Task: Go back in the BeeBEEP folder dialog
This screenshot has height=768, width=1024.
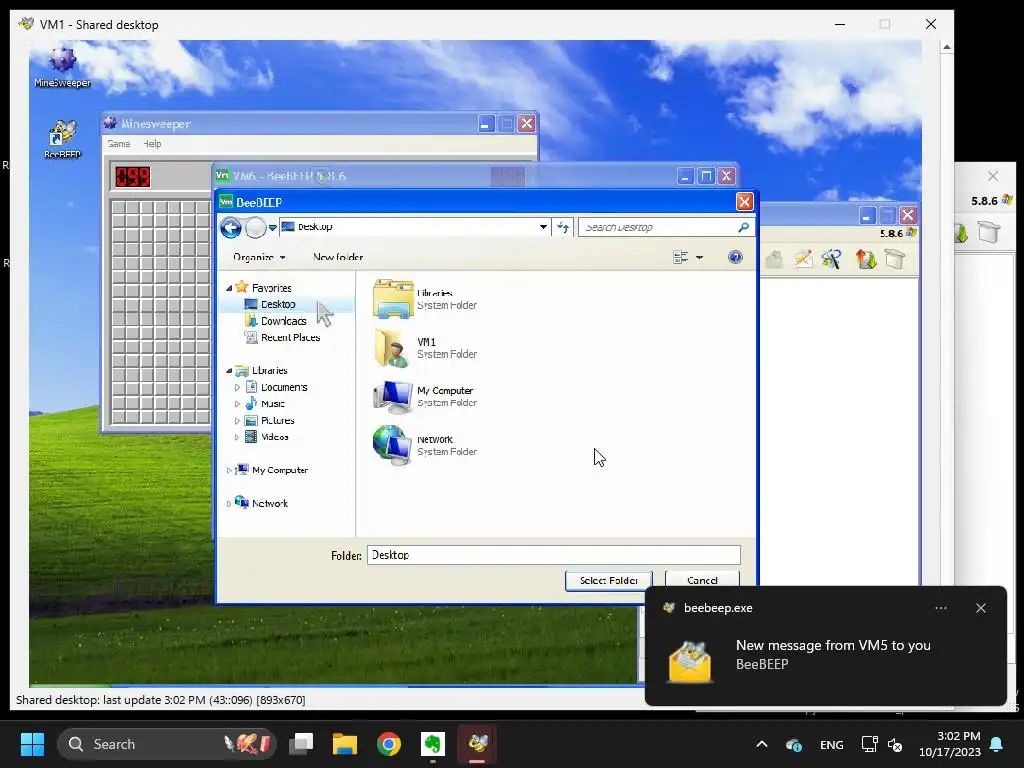Action: [231, 227]
